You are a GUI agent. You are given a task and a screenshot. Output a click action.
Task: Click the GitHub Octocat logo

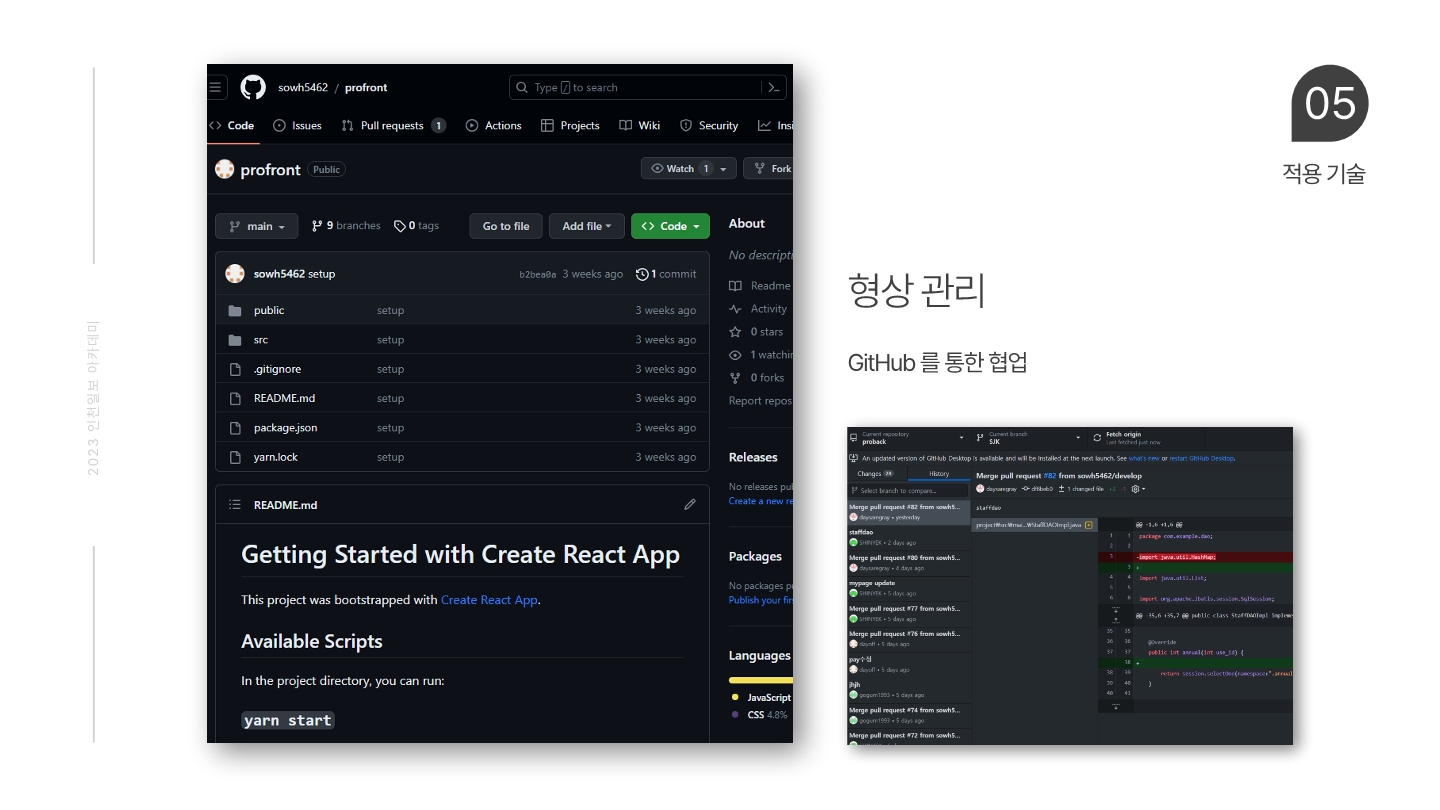click(x=253, y=87)
